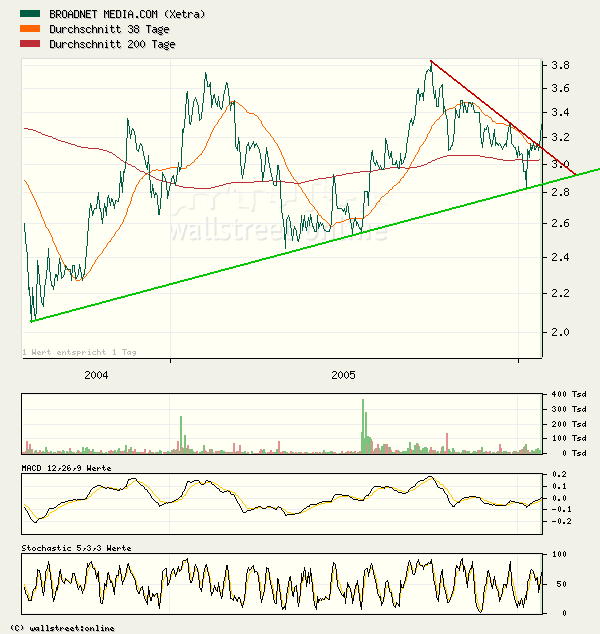Image resolution: width=600 pixels, height=634 pixels.
Task: Click the 2004 year label on time axis
Action: point(96,375)
